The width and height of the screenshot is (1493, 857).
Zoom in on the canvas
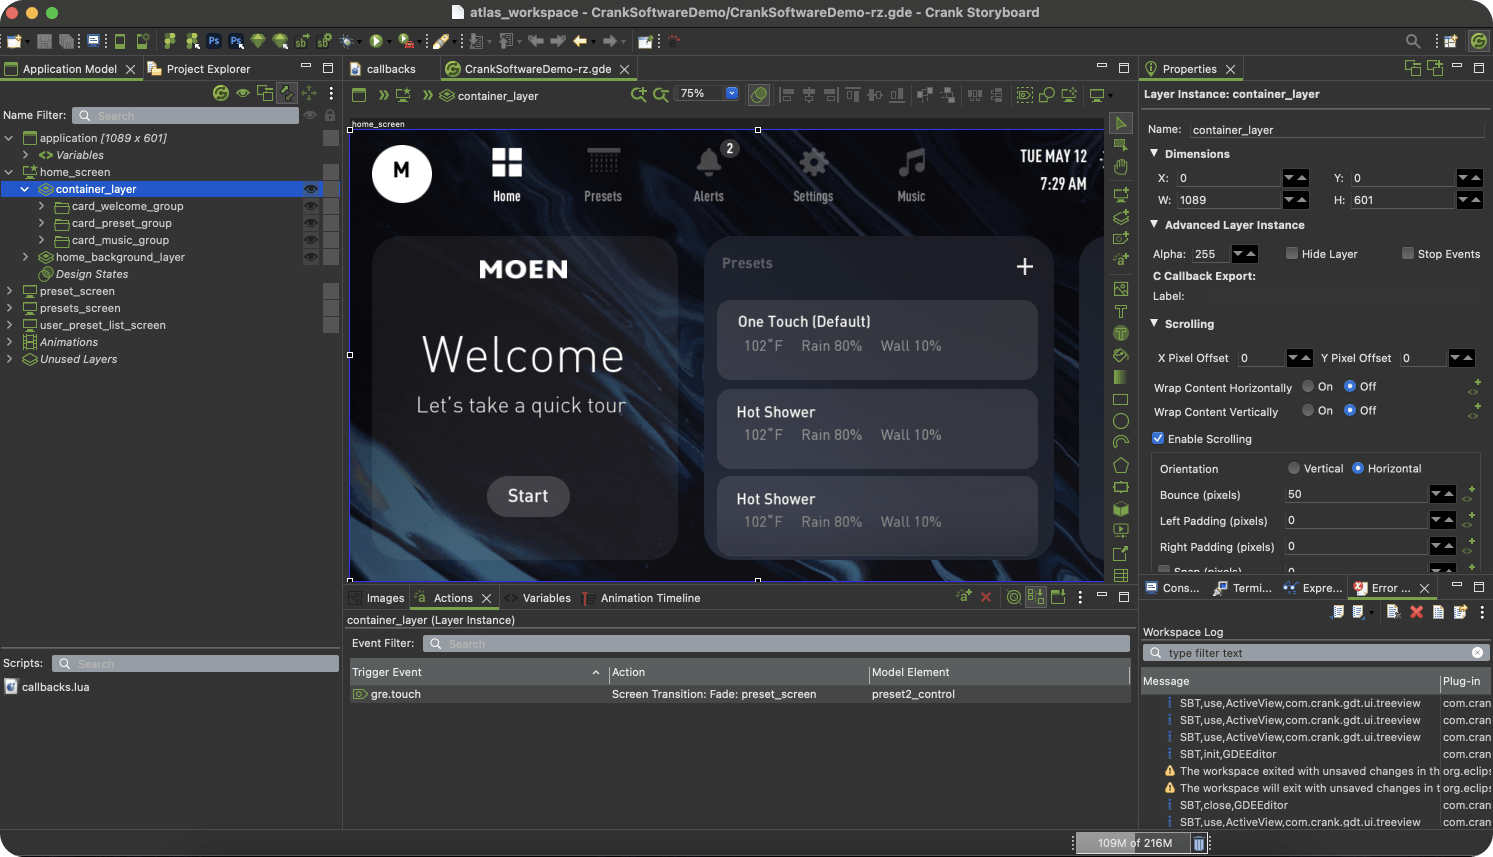[638, 94]
